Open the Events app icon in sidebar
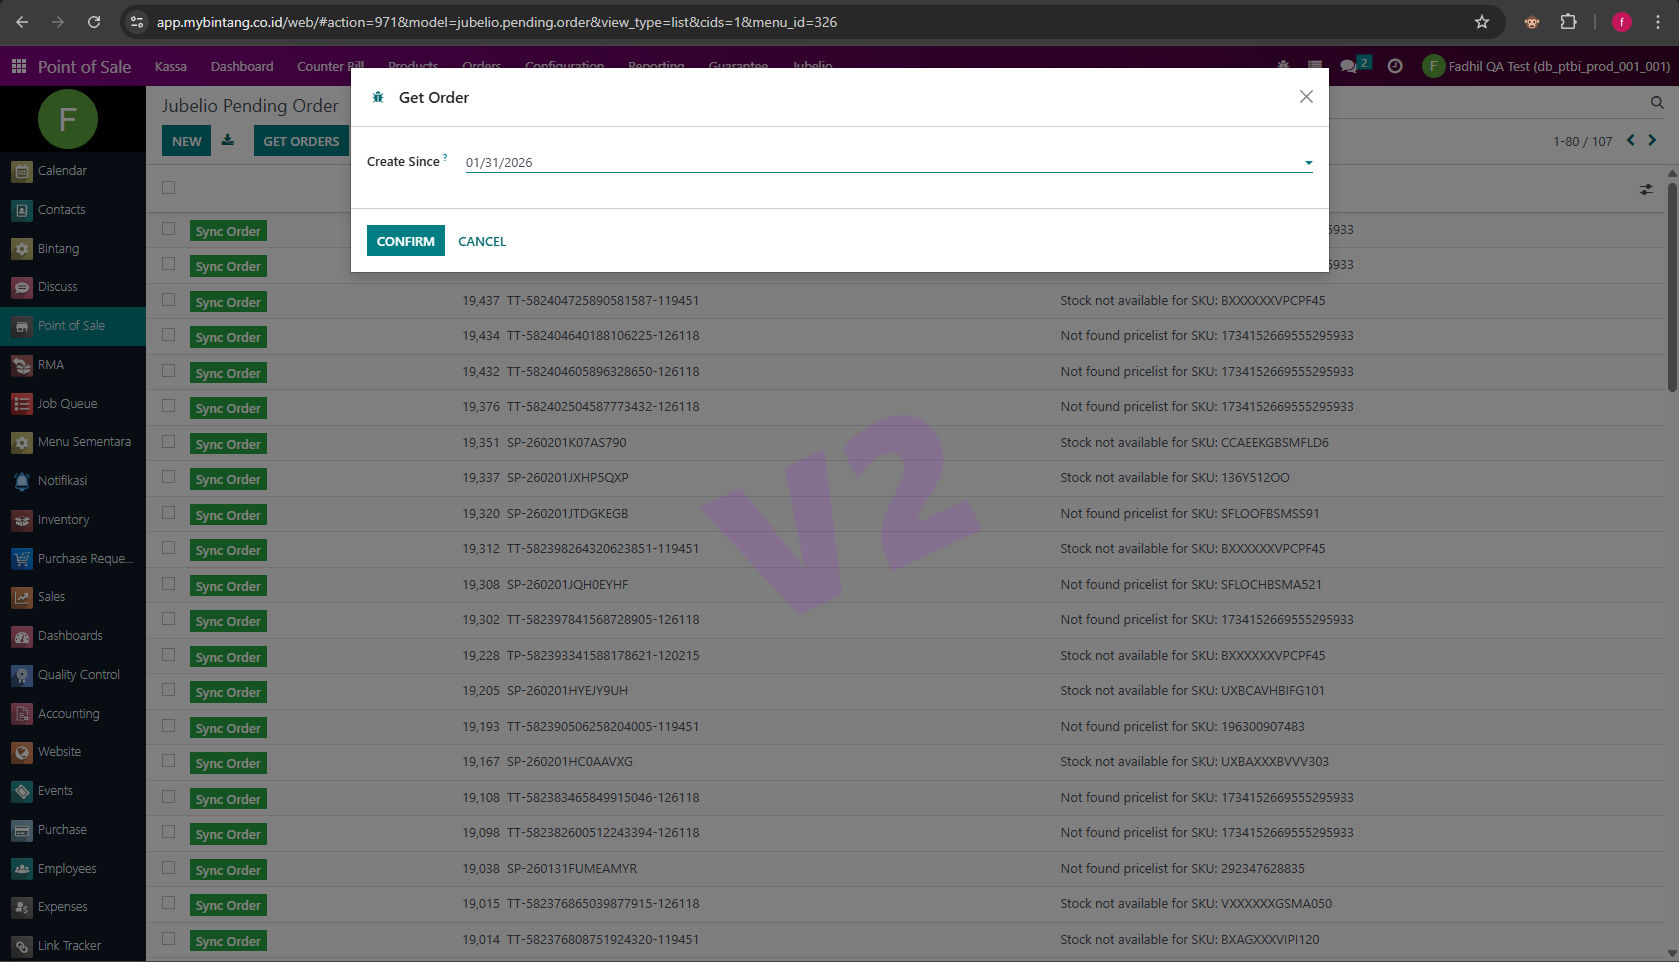1679x962 pixels. pyautogui.click(x=22, y=791)
